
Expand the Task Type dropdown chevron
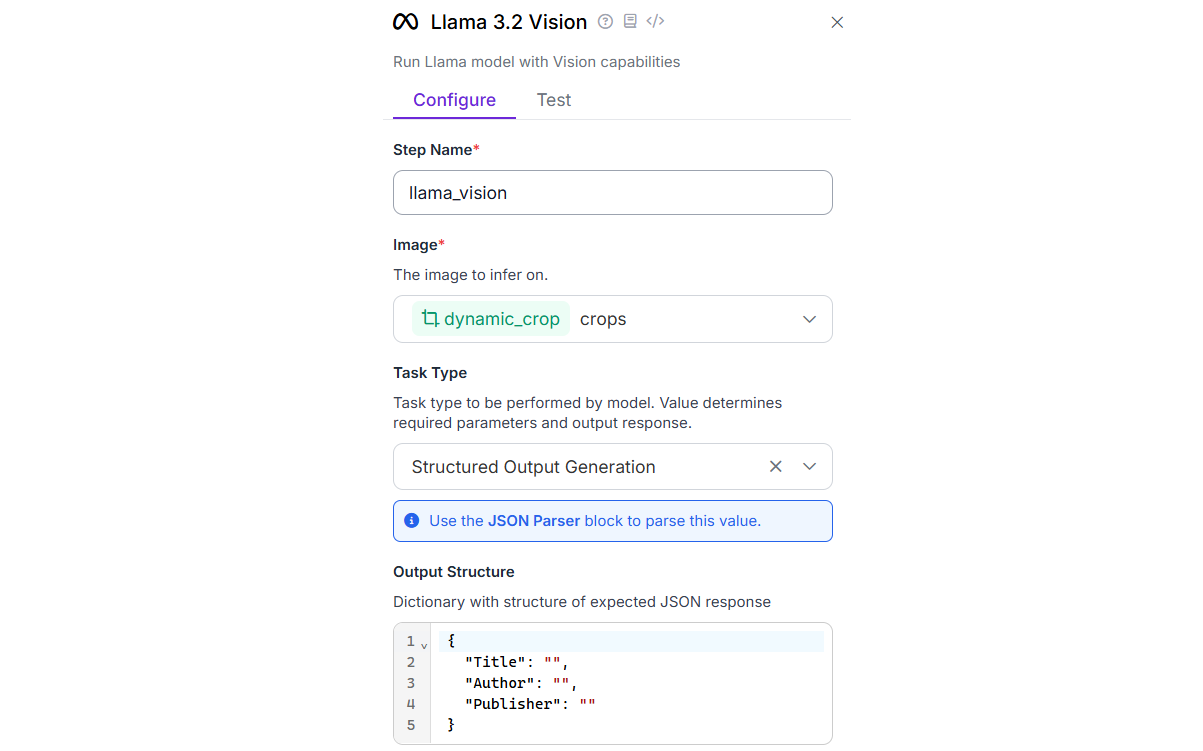pyautogui.click(x=810, y=467)
